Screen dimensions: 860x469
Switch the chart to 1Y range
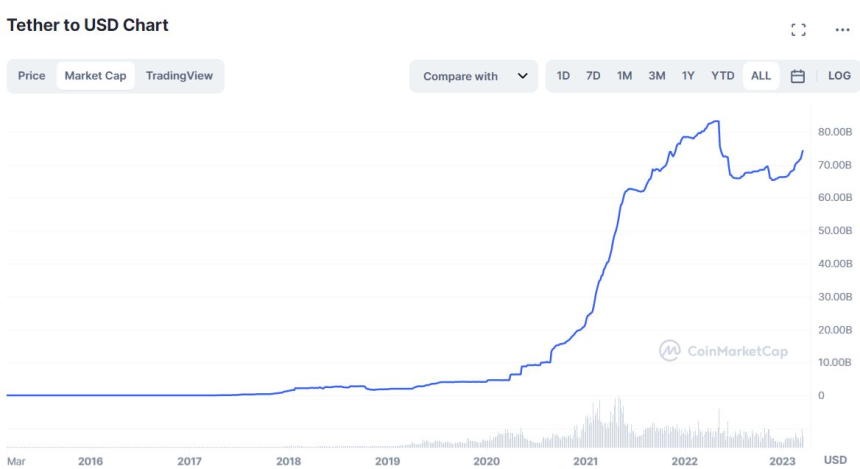688,76
